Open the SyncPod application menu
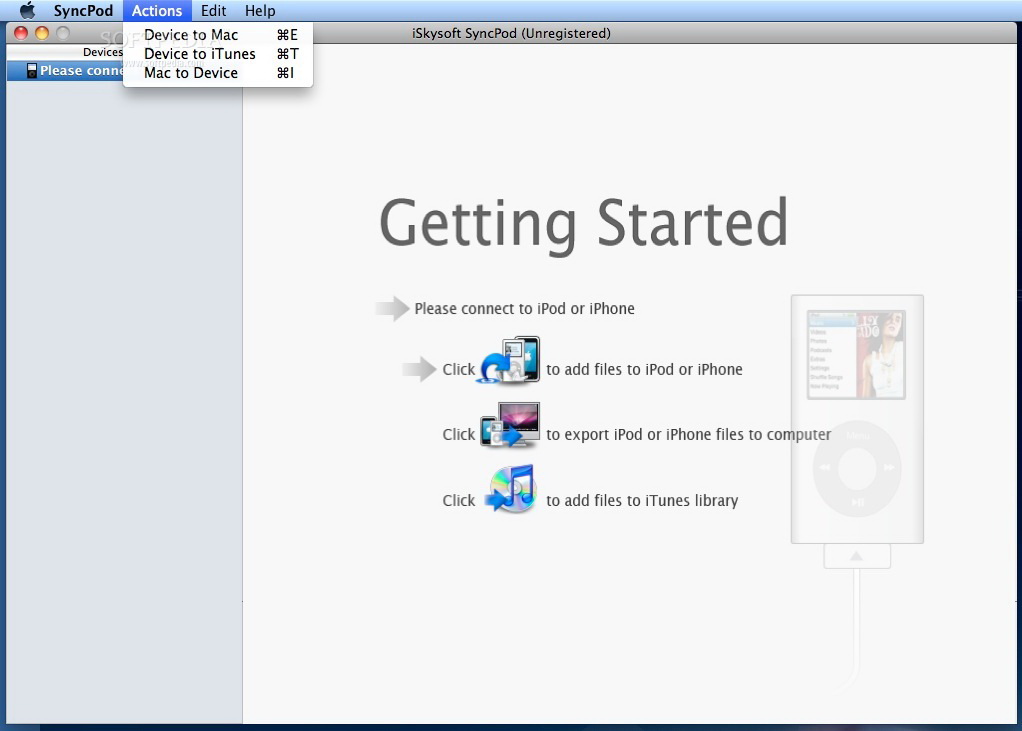Viewport: 1022px width, 731px height. click(83, 10)
